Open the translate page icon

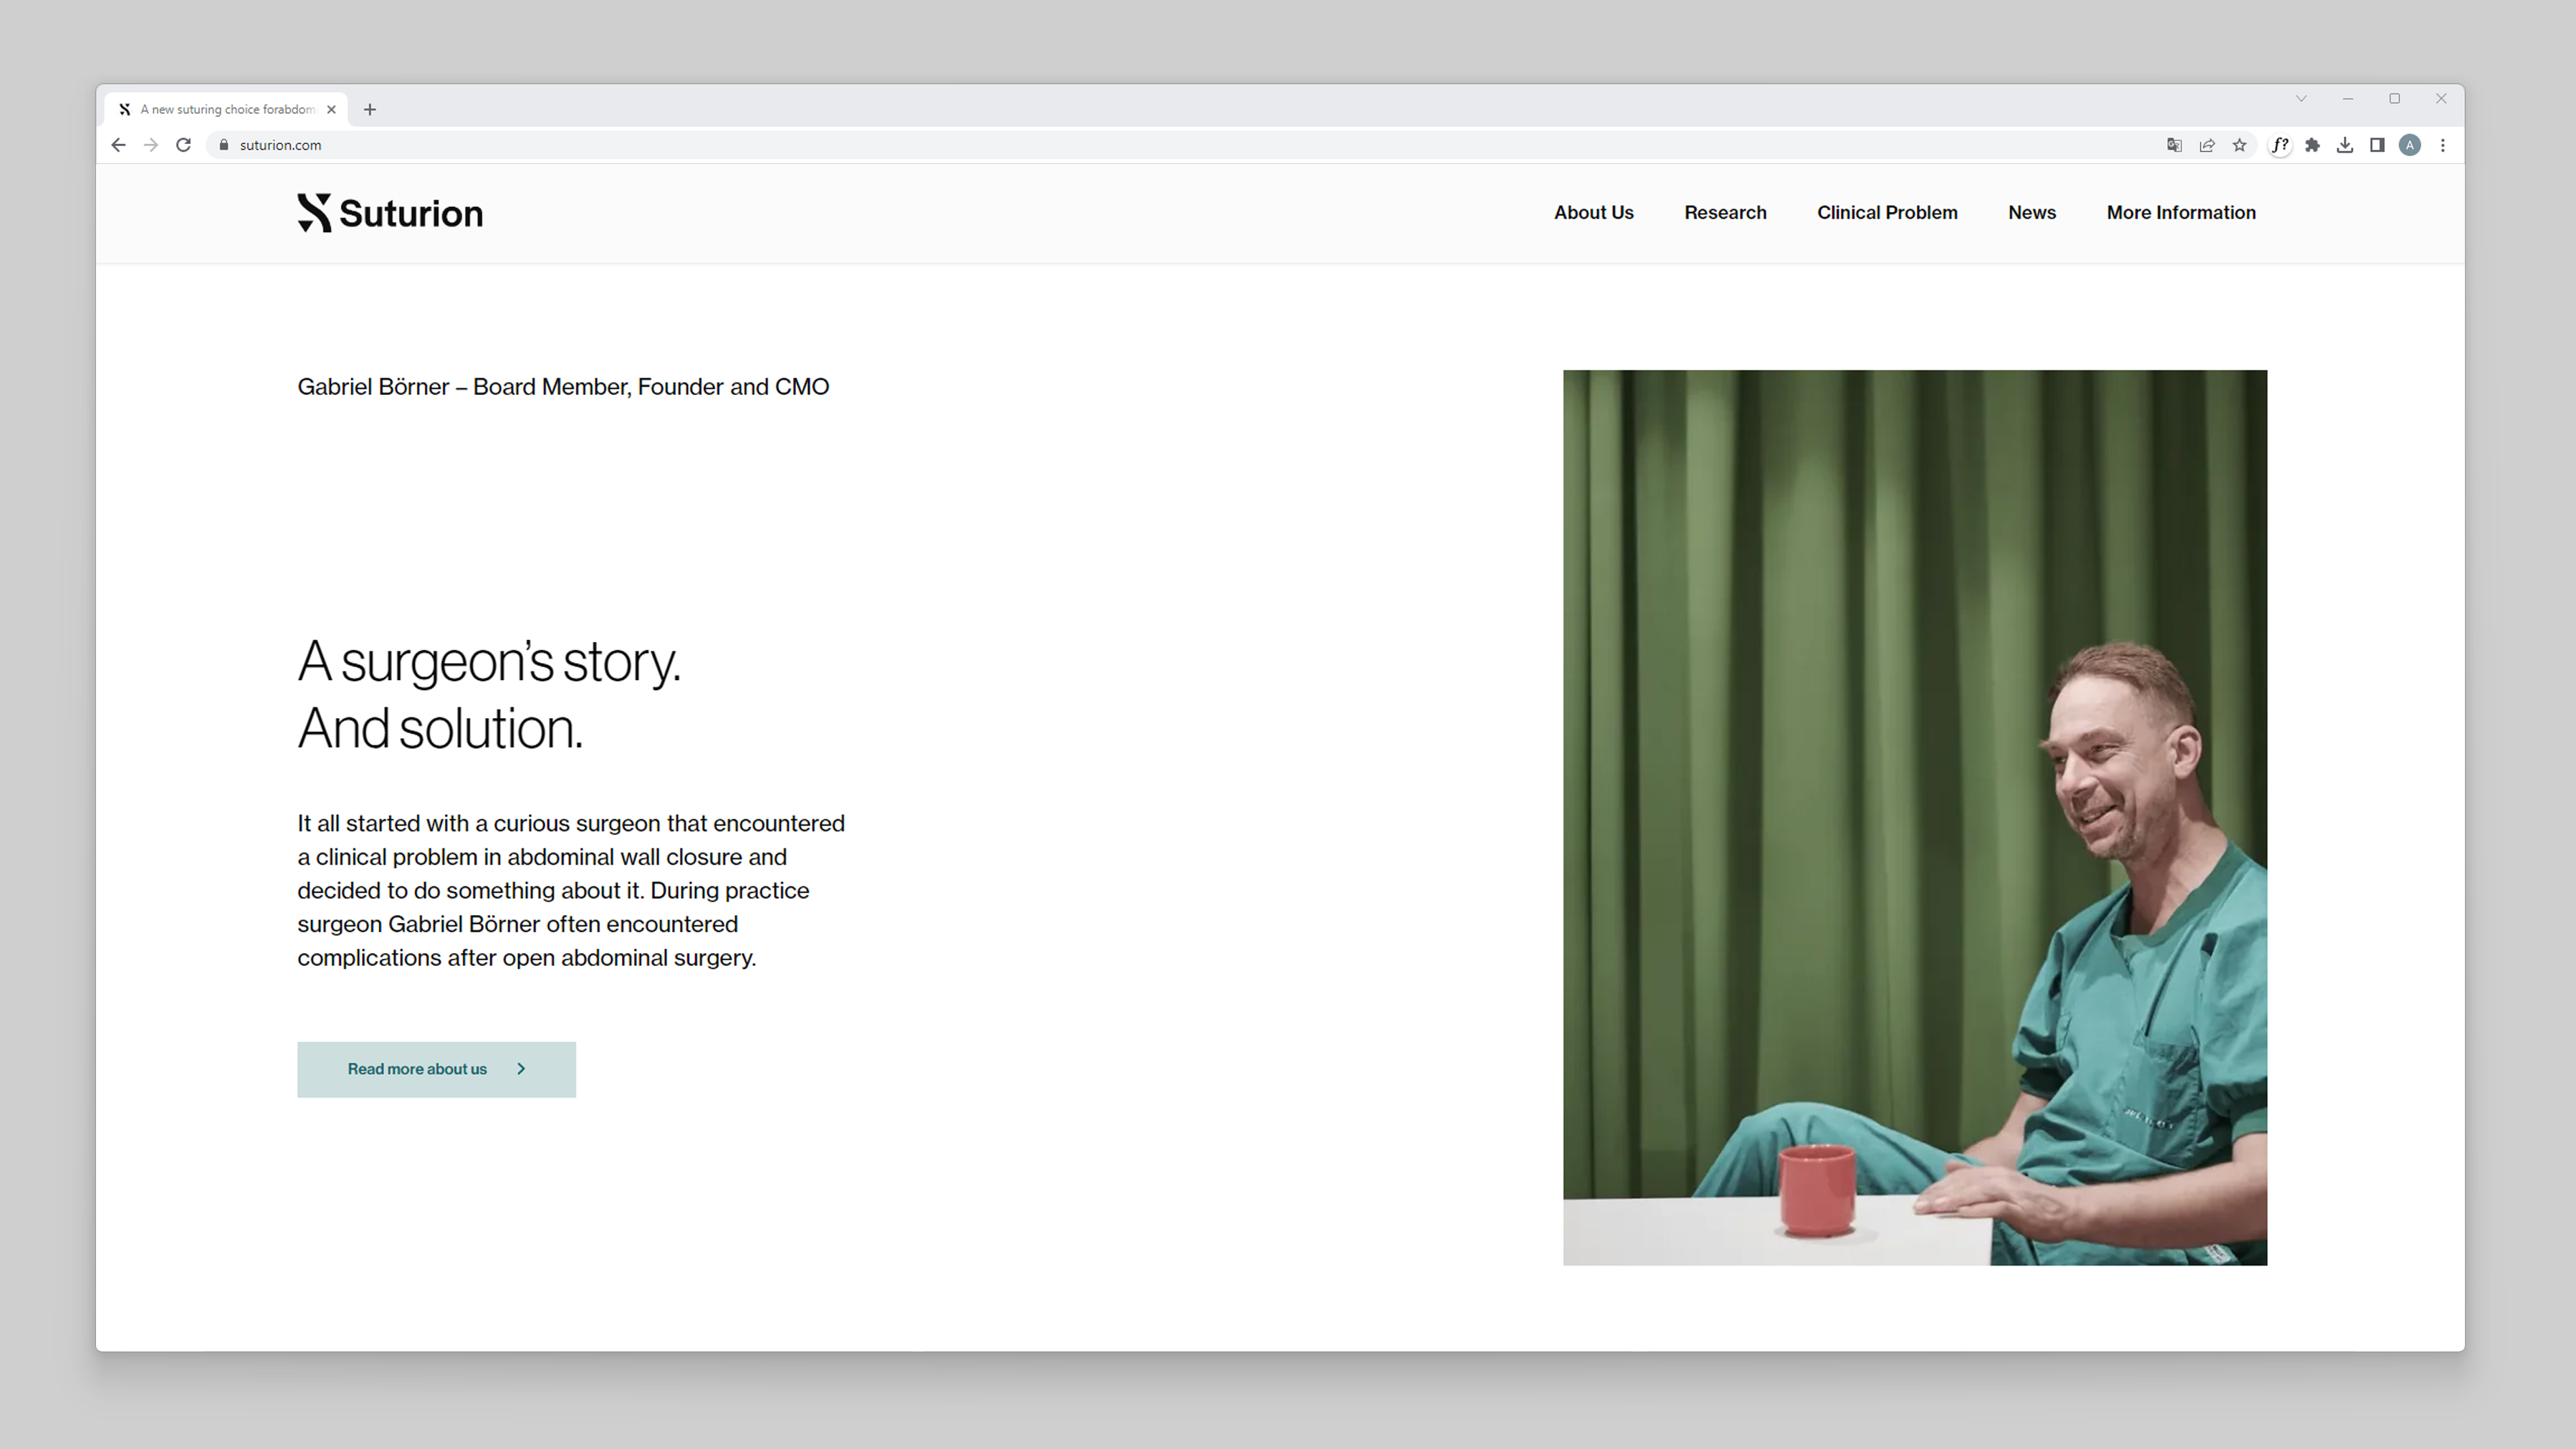2174,145
